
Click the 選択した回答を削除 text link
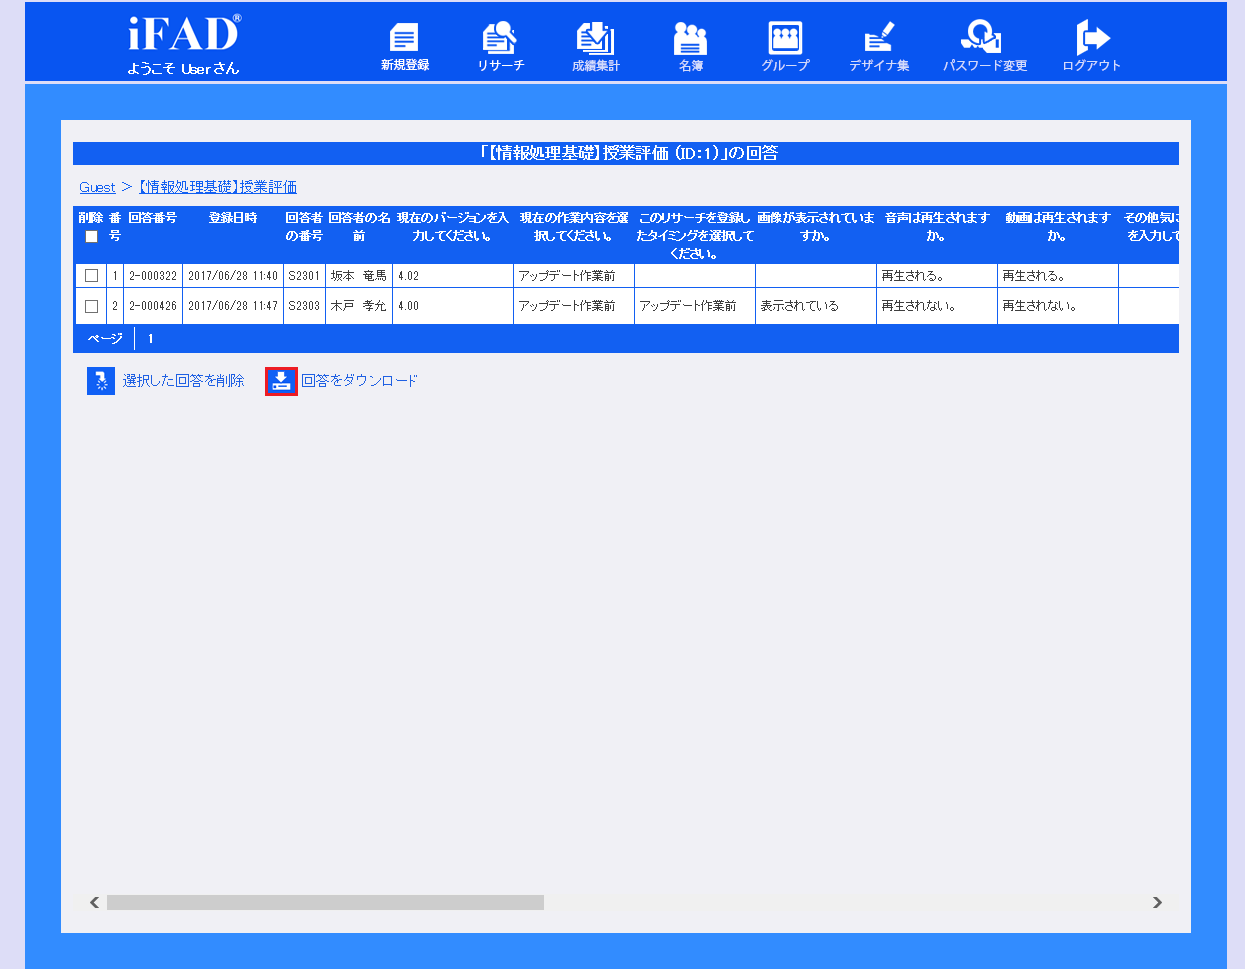tap(183, 381)
